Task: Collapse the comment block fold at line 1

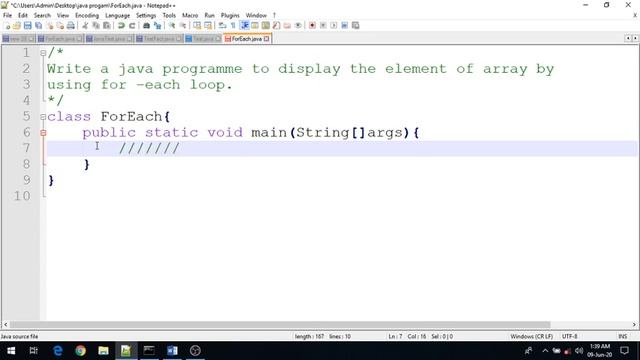Action: (43, 53)
